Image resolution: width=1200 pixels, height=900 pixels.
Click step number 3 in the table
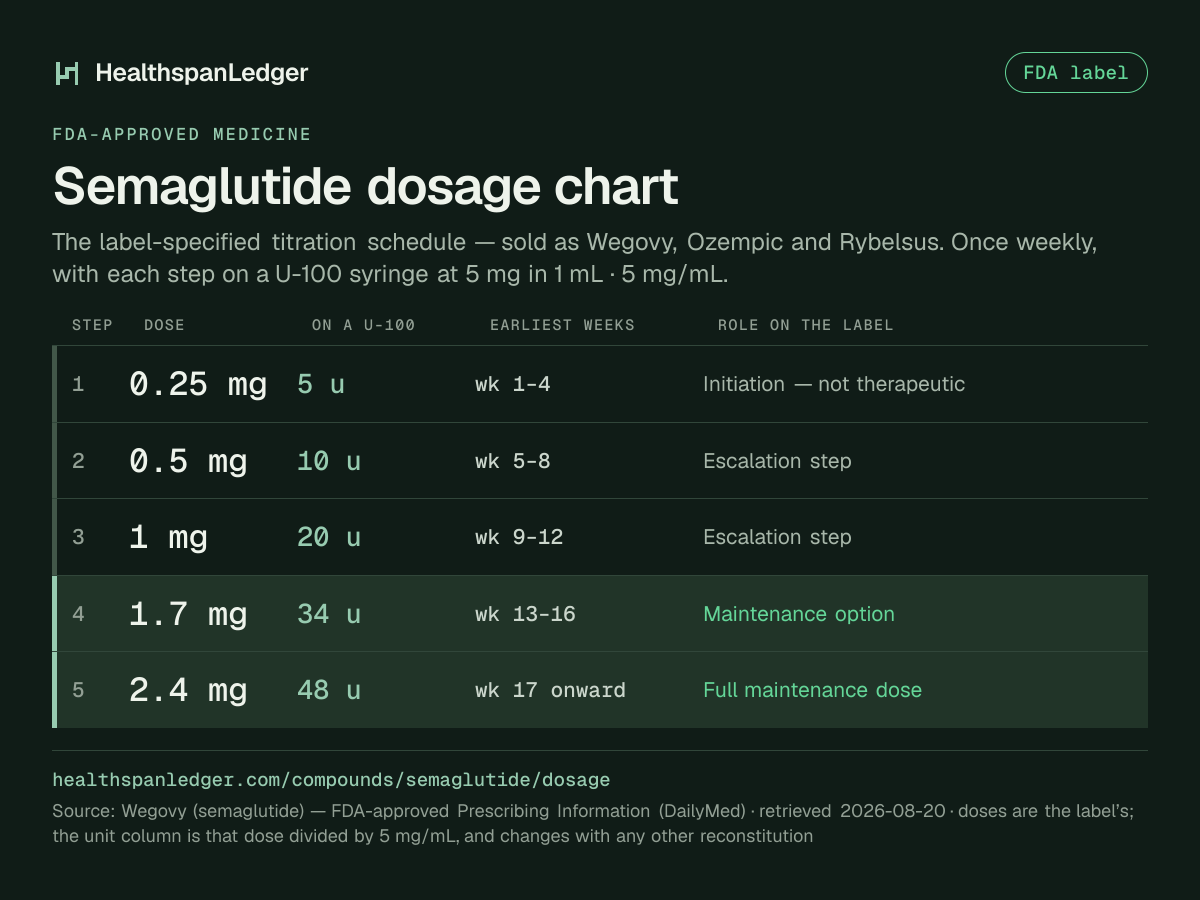tap(78, 537)
